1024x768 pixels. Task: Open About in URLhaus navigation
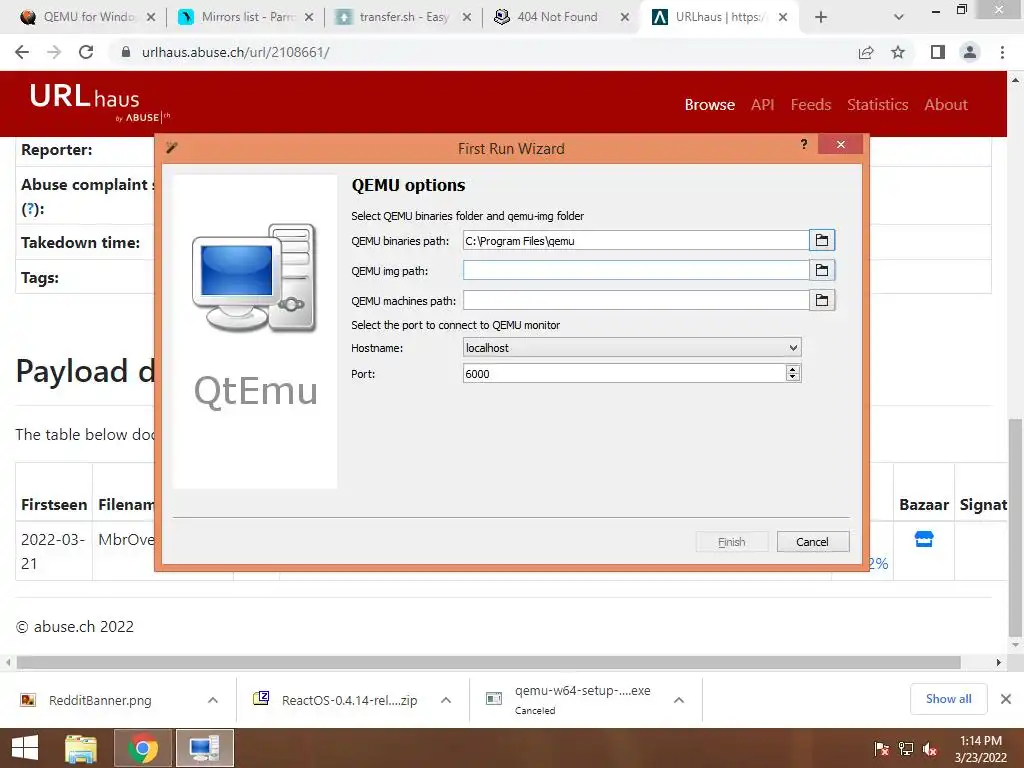click(x=946, y=104)
